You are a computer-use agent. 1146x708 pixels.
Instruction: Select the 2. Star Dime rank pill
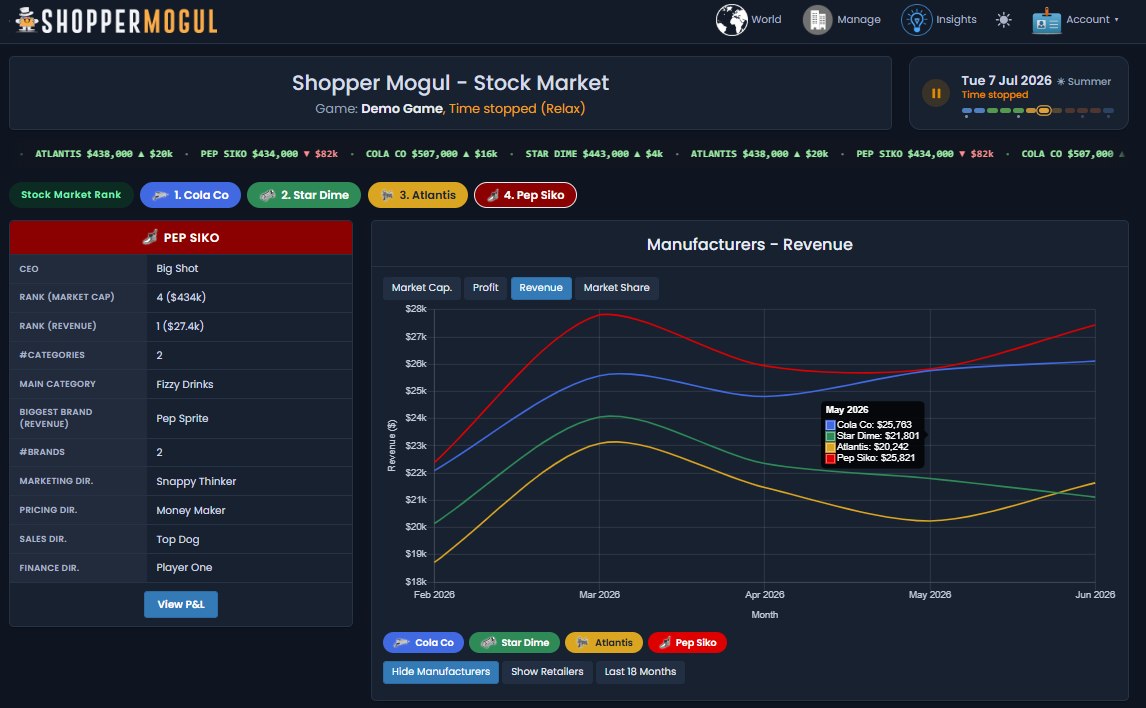[x=304, y=195]
